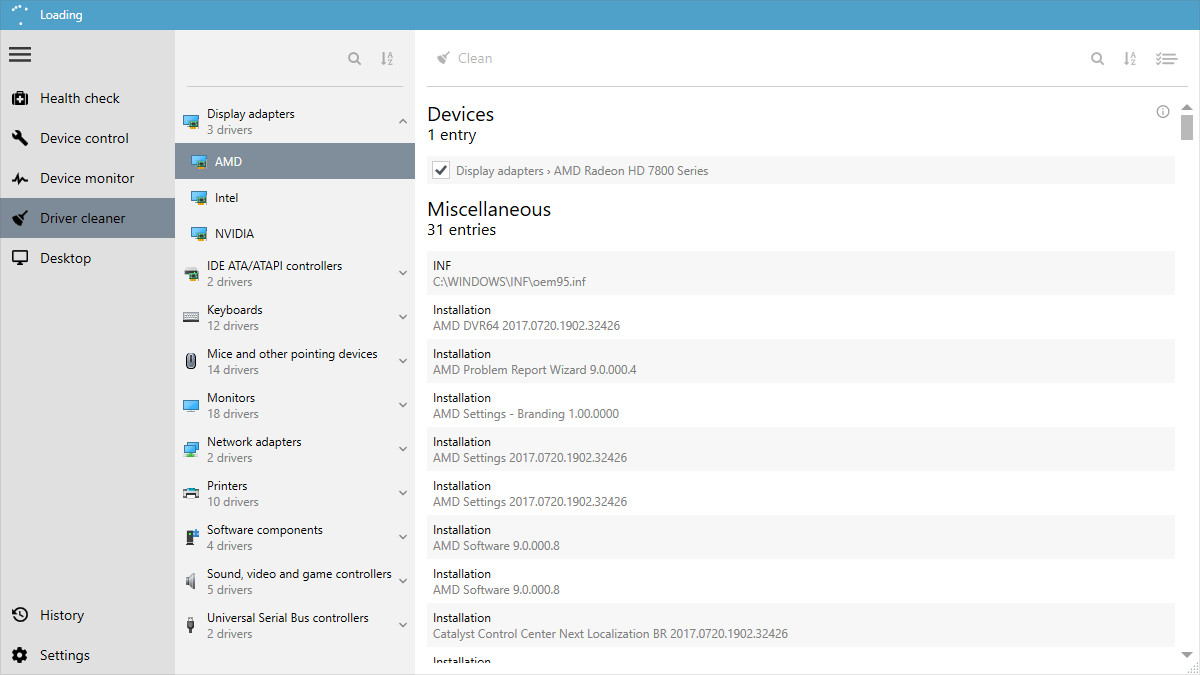Open search in the Devices results panel
Screen dimensions: 1200x675
(x=1097, y=58)
